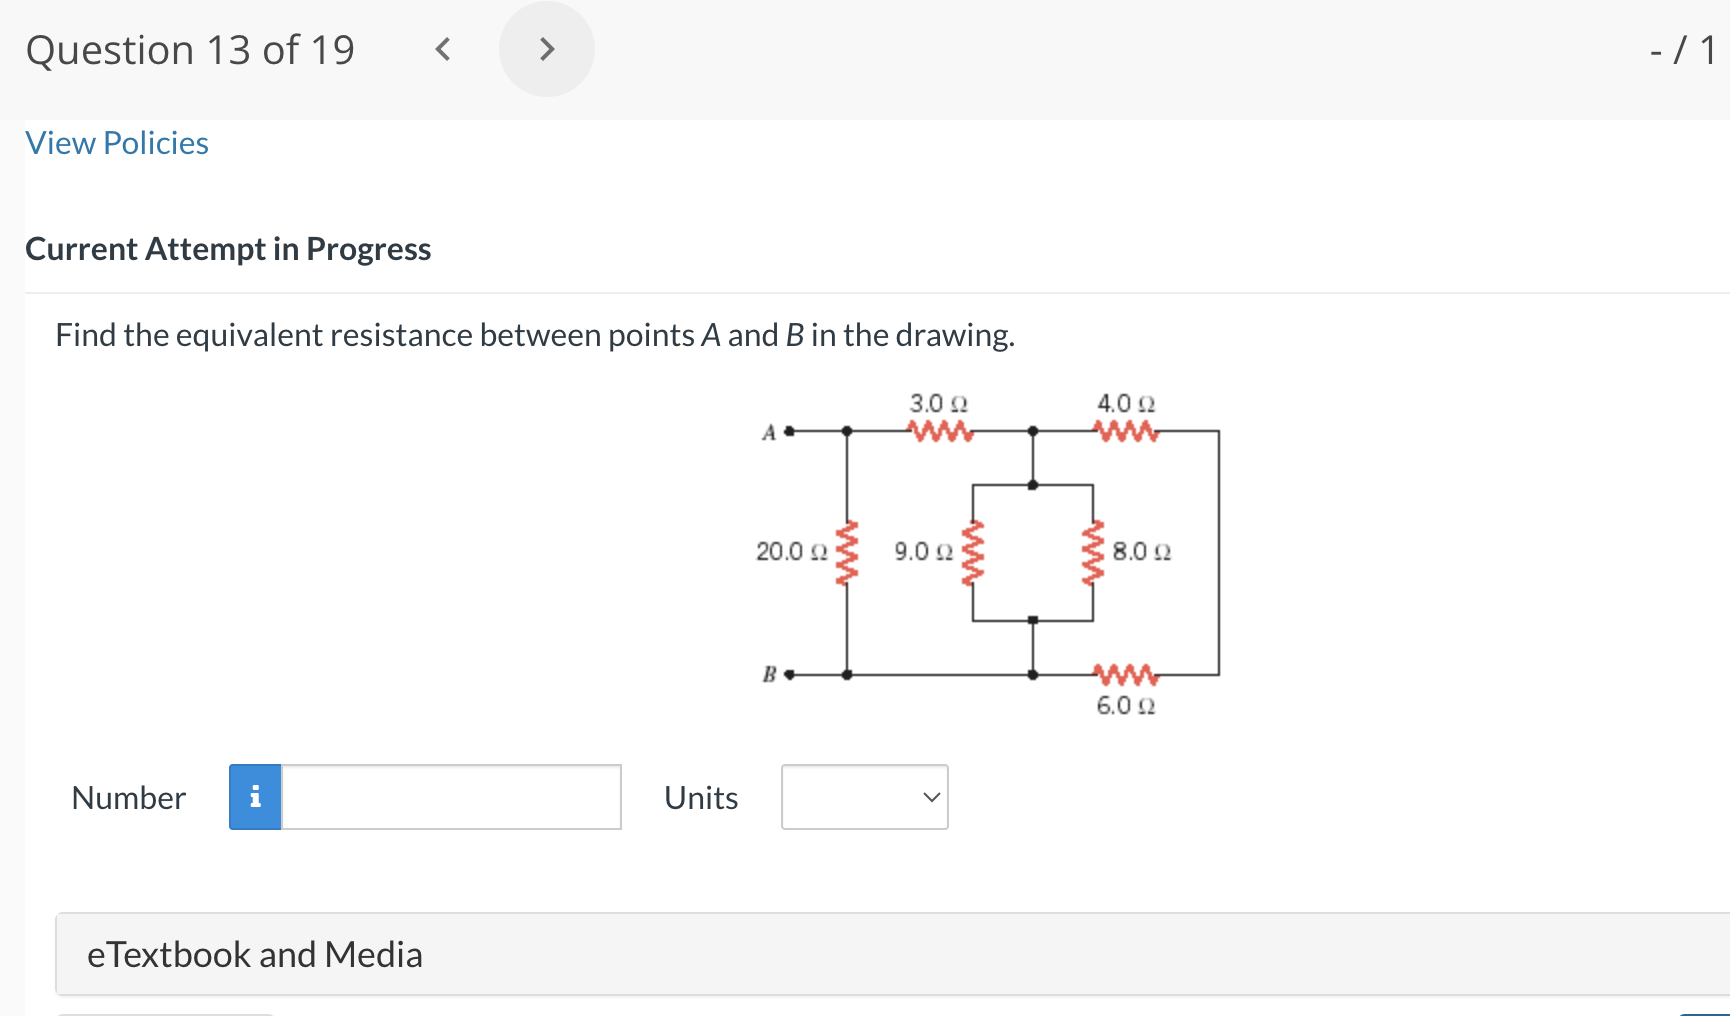Viewport: 1730px width, 1016px height.
Task: Click the Units dropdown chevron
Action: pos(928,797)
